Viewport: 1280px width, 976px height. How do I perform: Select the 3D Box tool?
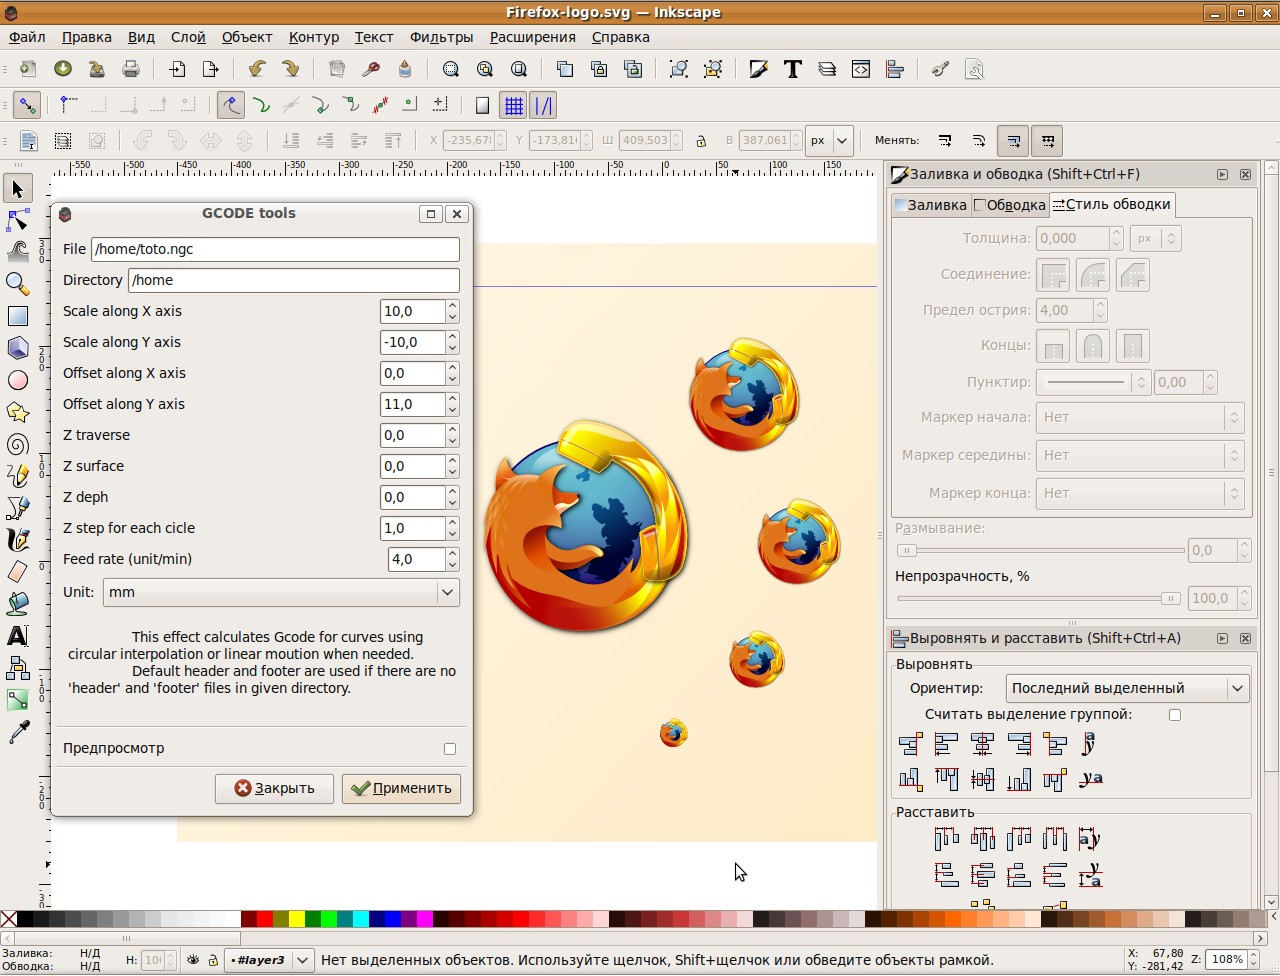click(x=18, y=348)
